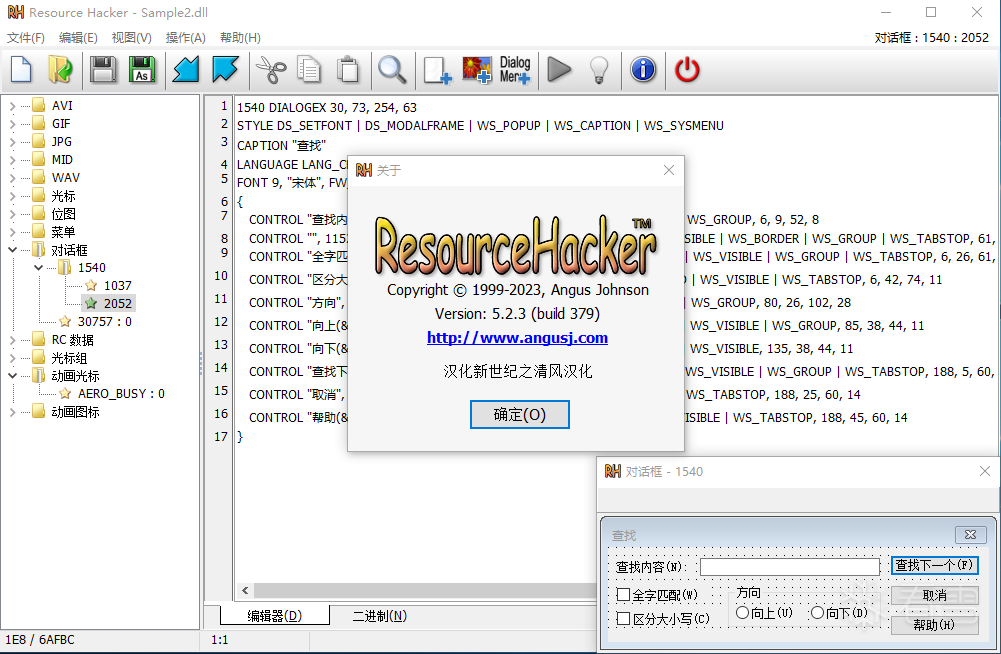Collapse the 动画光标 folder node
The image size is (1001, 654).
(x=13, y=376)
